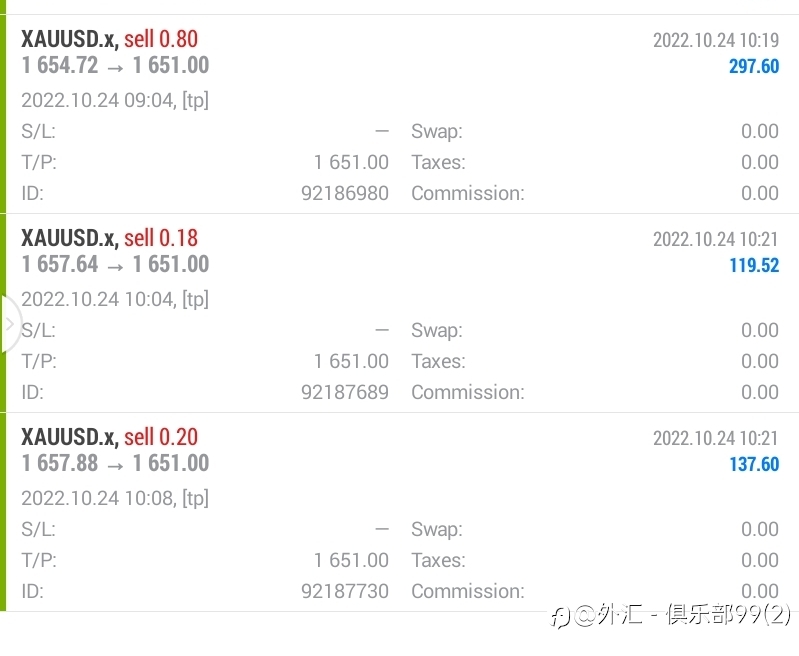Open the XAUUSD.x sell 0.20 trade entry

click(400, 512)
